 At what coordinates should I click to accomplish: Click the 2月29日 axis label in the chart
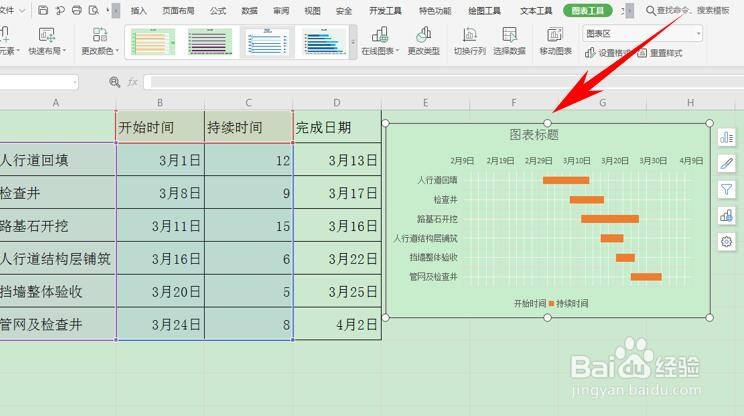click(539, 161)
